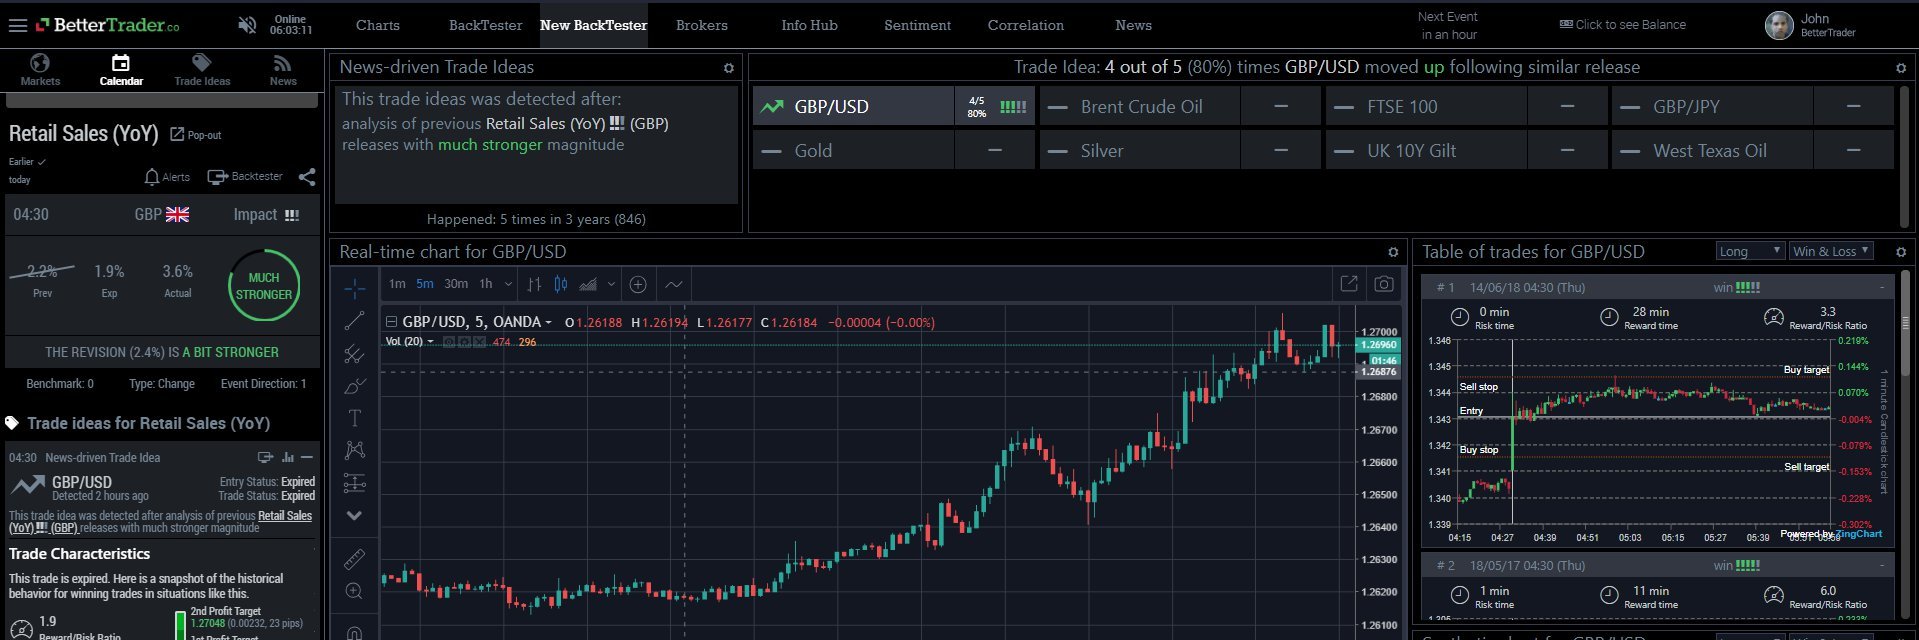Open the Brokers navigation item
This screenshot has height=640, width=1919.
coord(701,25)
